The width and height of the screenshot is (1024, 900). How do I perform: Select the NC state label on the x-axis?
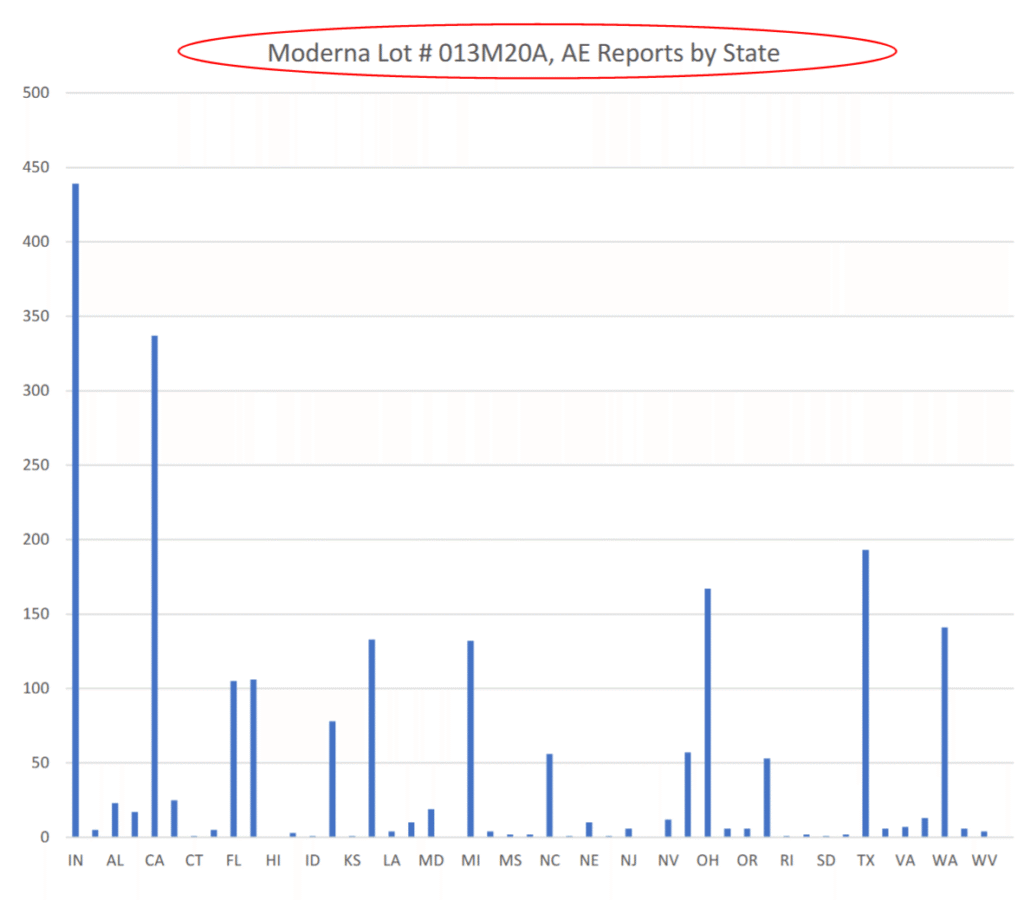[550, 861]
